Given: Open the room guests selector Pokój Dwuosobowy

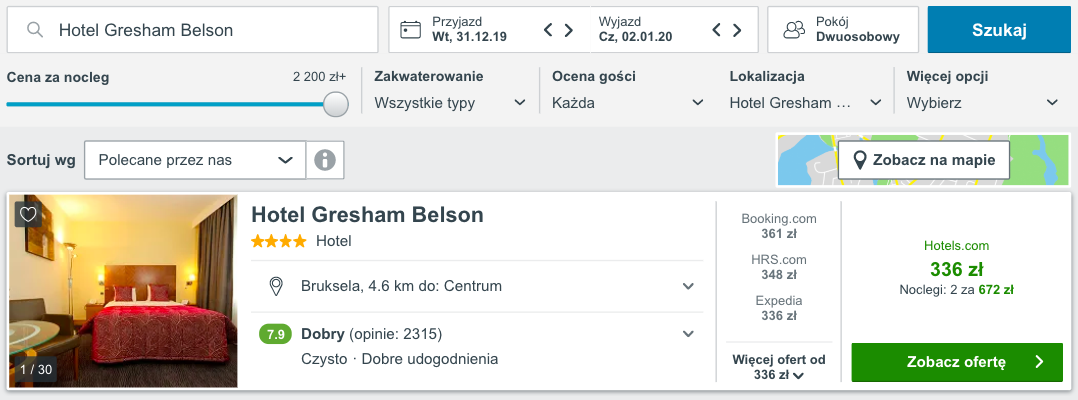Looking at the screenshot, I should tap(843, 30).
